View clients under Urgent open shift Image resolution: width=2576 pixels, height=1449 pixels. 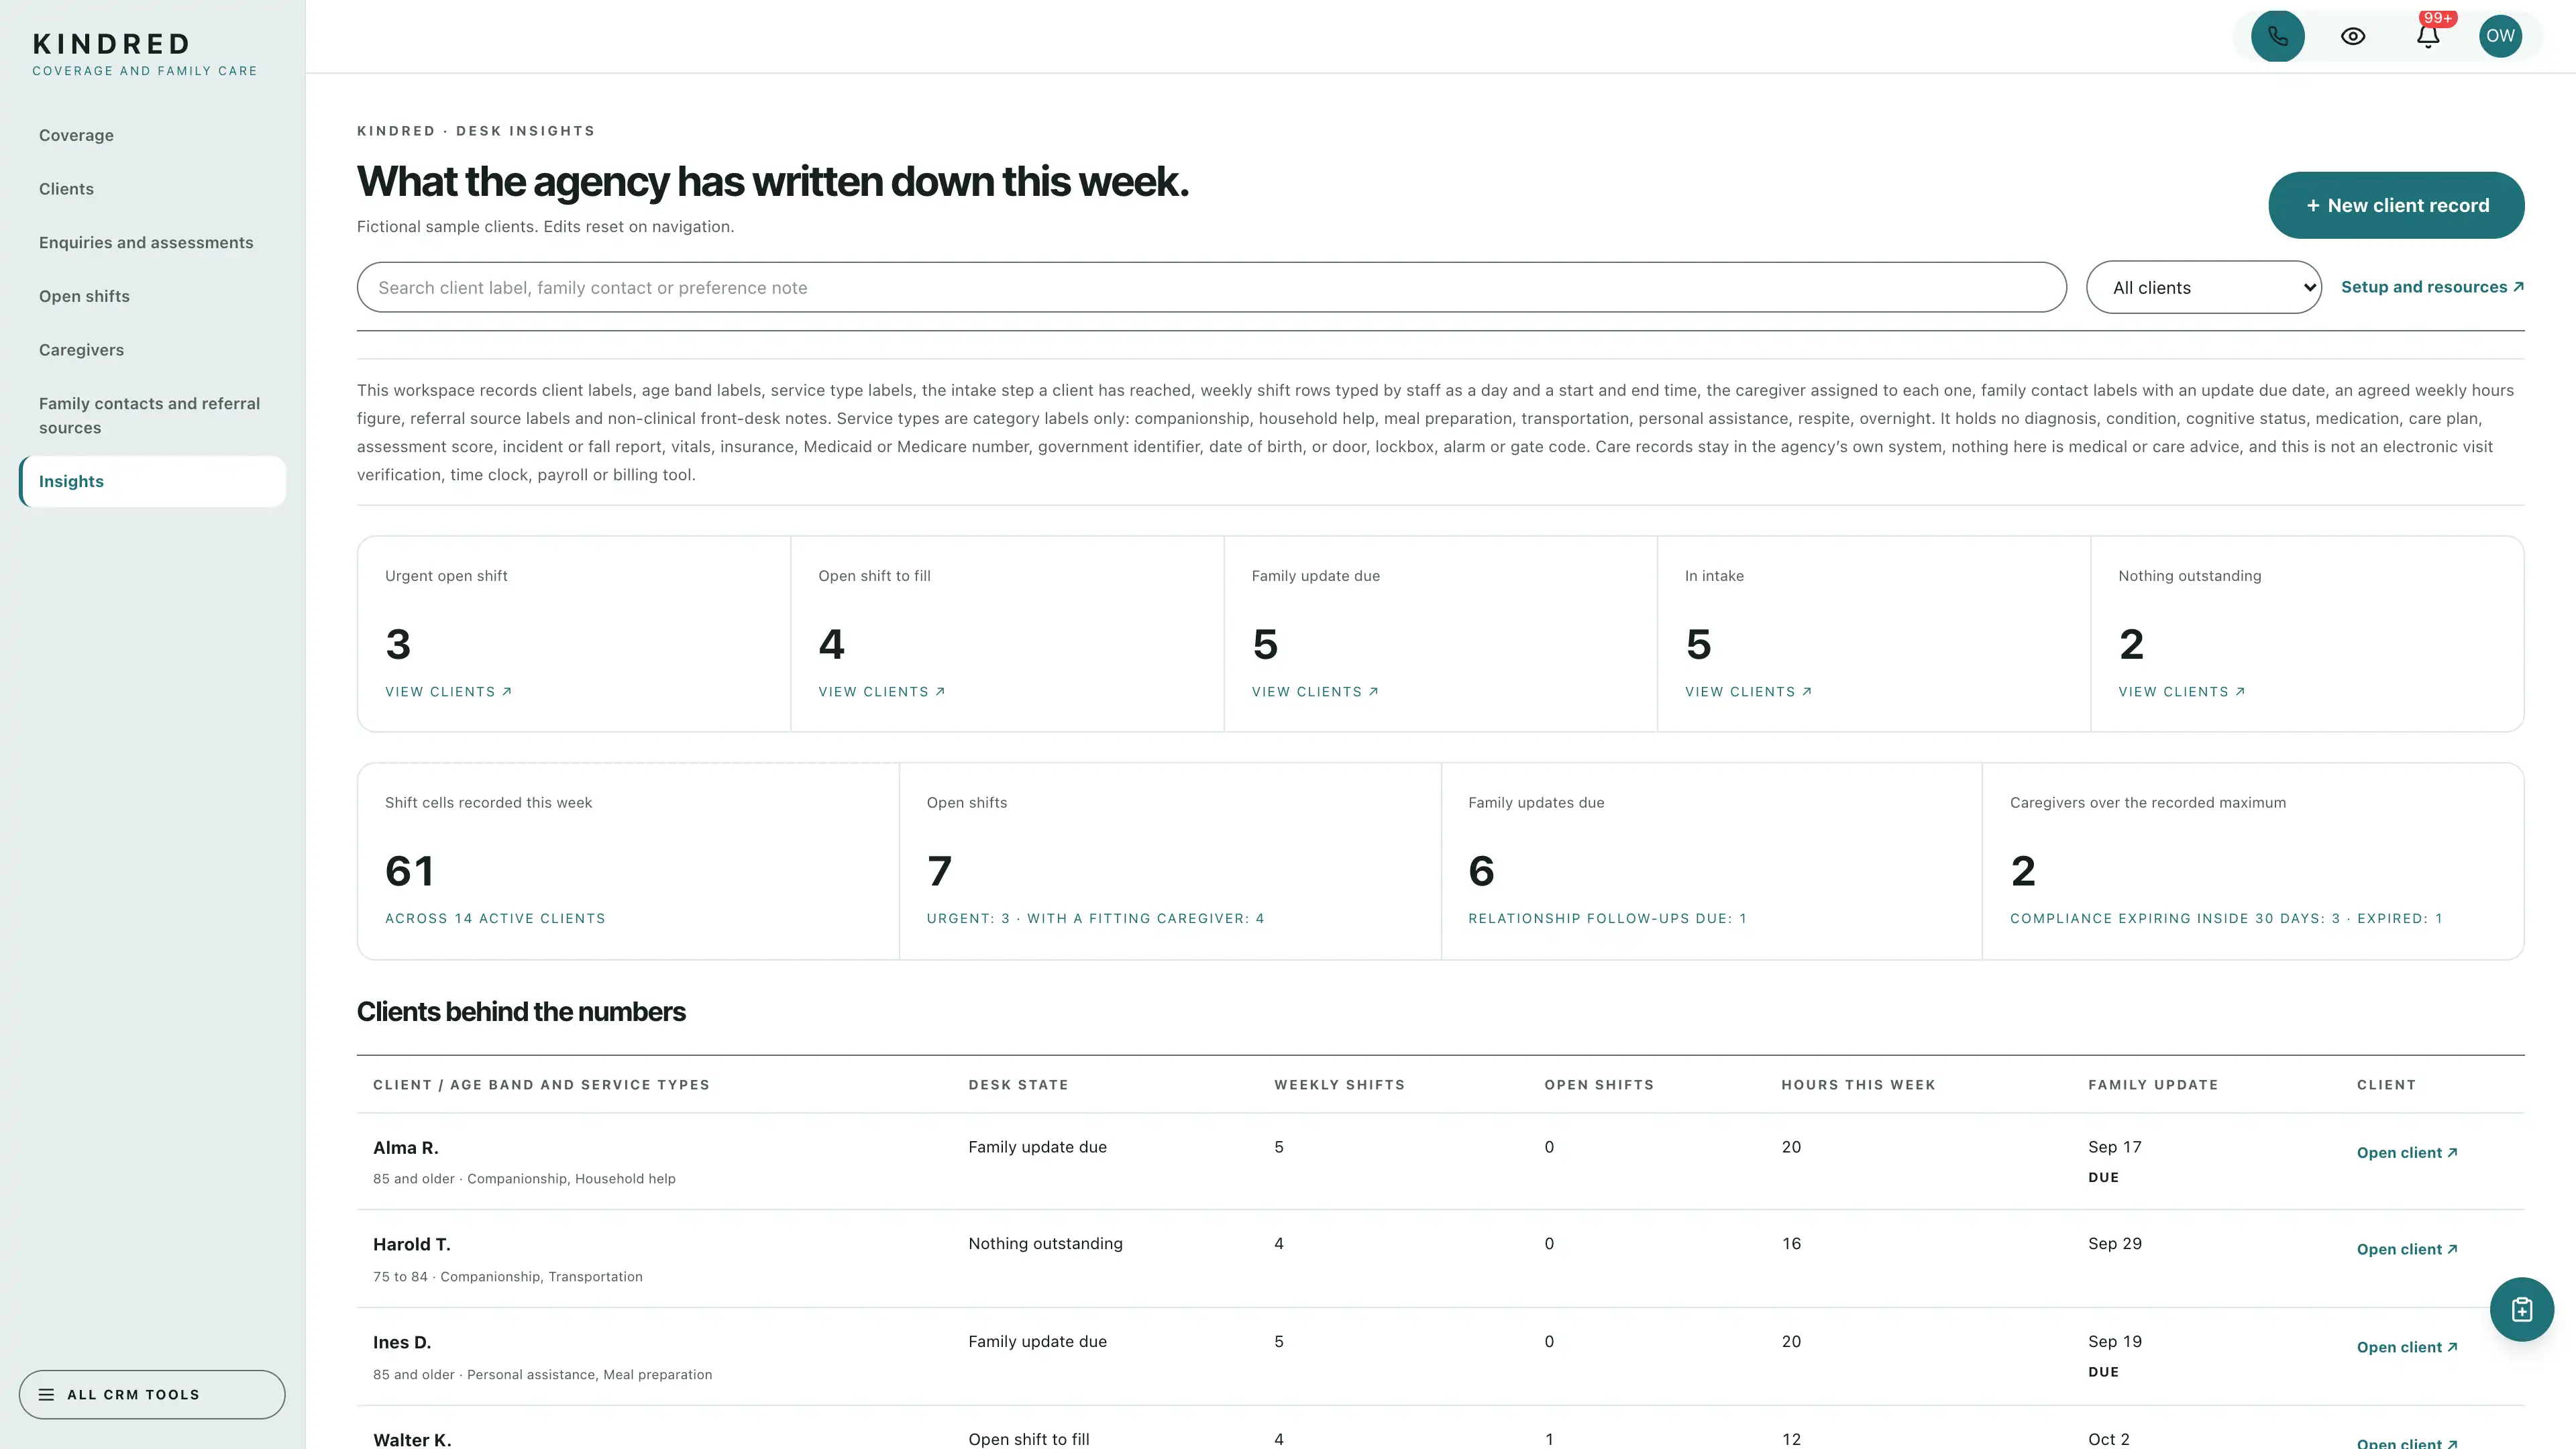448,692
